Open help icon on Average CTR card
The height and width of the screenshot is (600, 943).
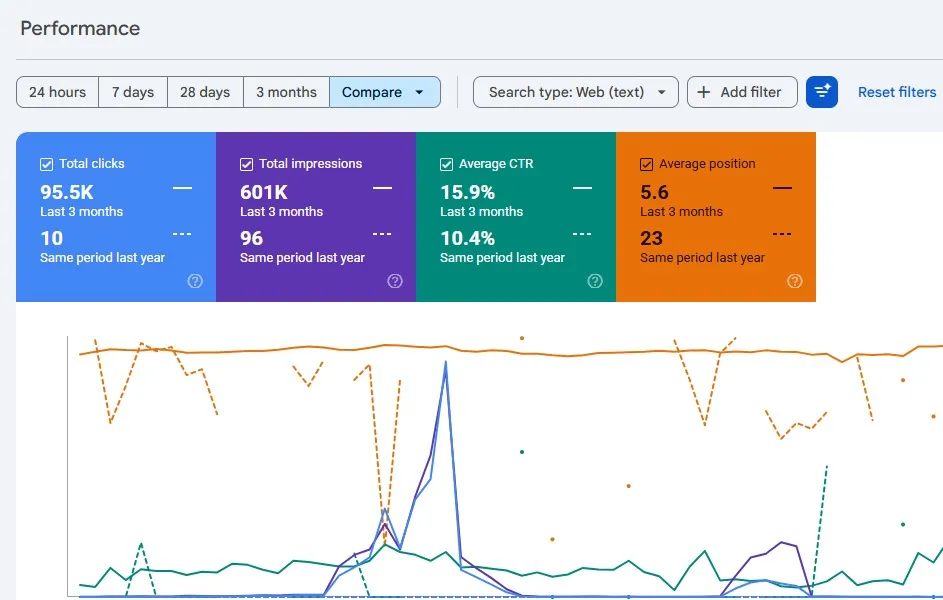tap(595, 281)
